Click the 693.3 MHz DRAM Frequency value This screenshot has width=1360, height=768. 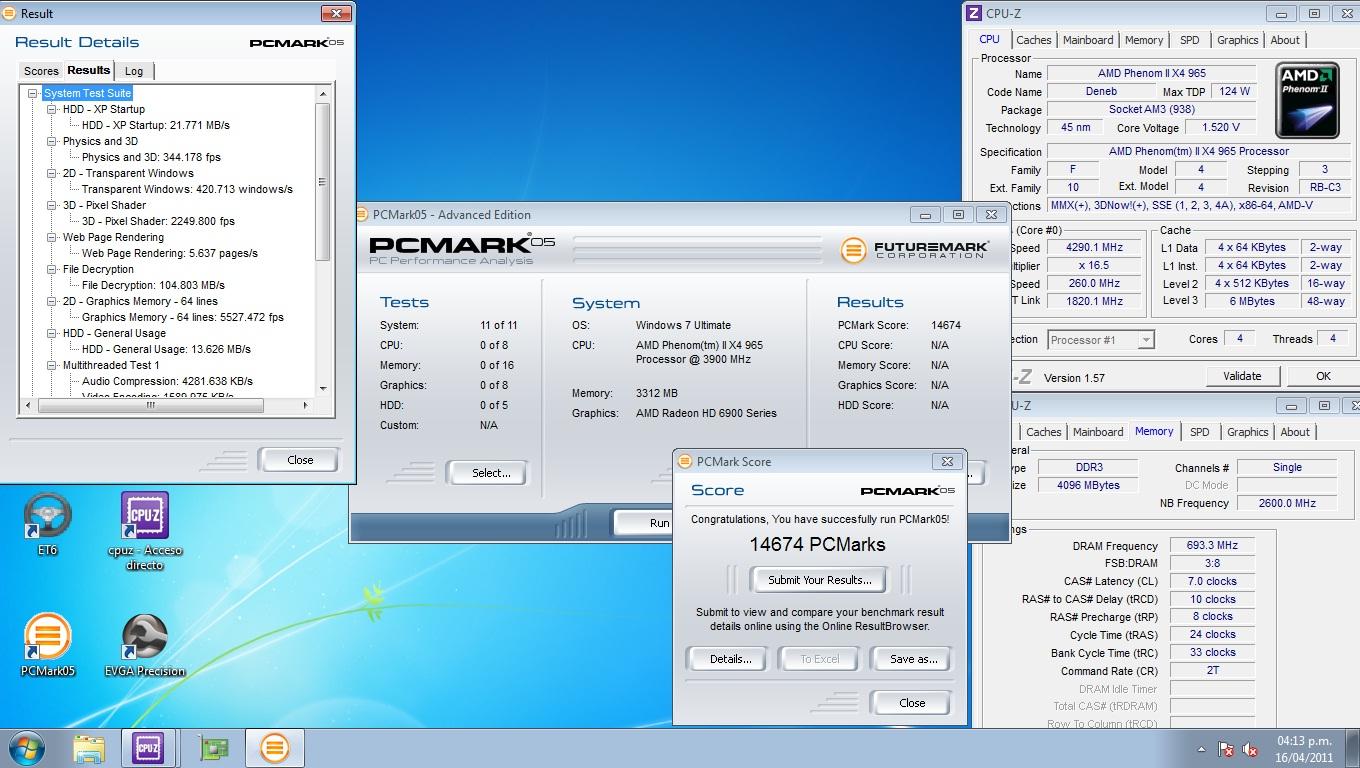pyautogui.click(x=1212, y=546)
